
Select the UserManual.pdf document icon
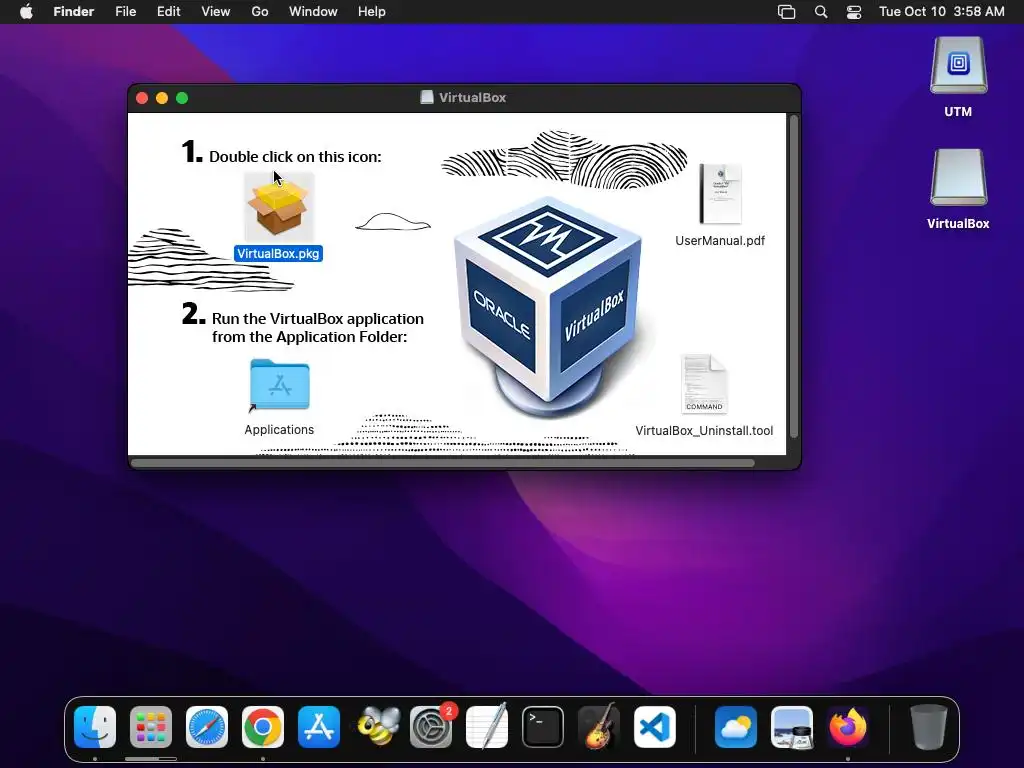point(720,194)
